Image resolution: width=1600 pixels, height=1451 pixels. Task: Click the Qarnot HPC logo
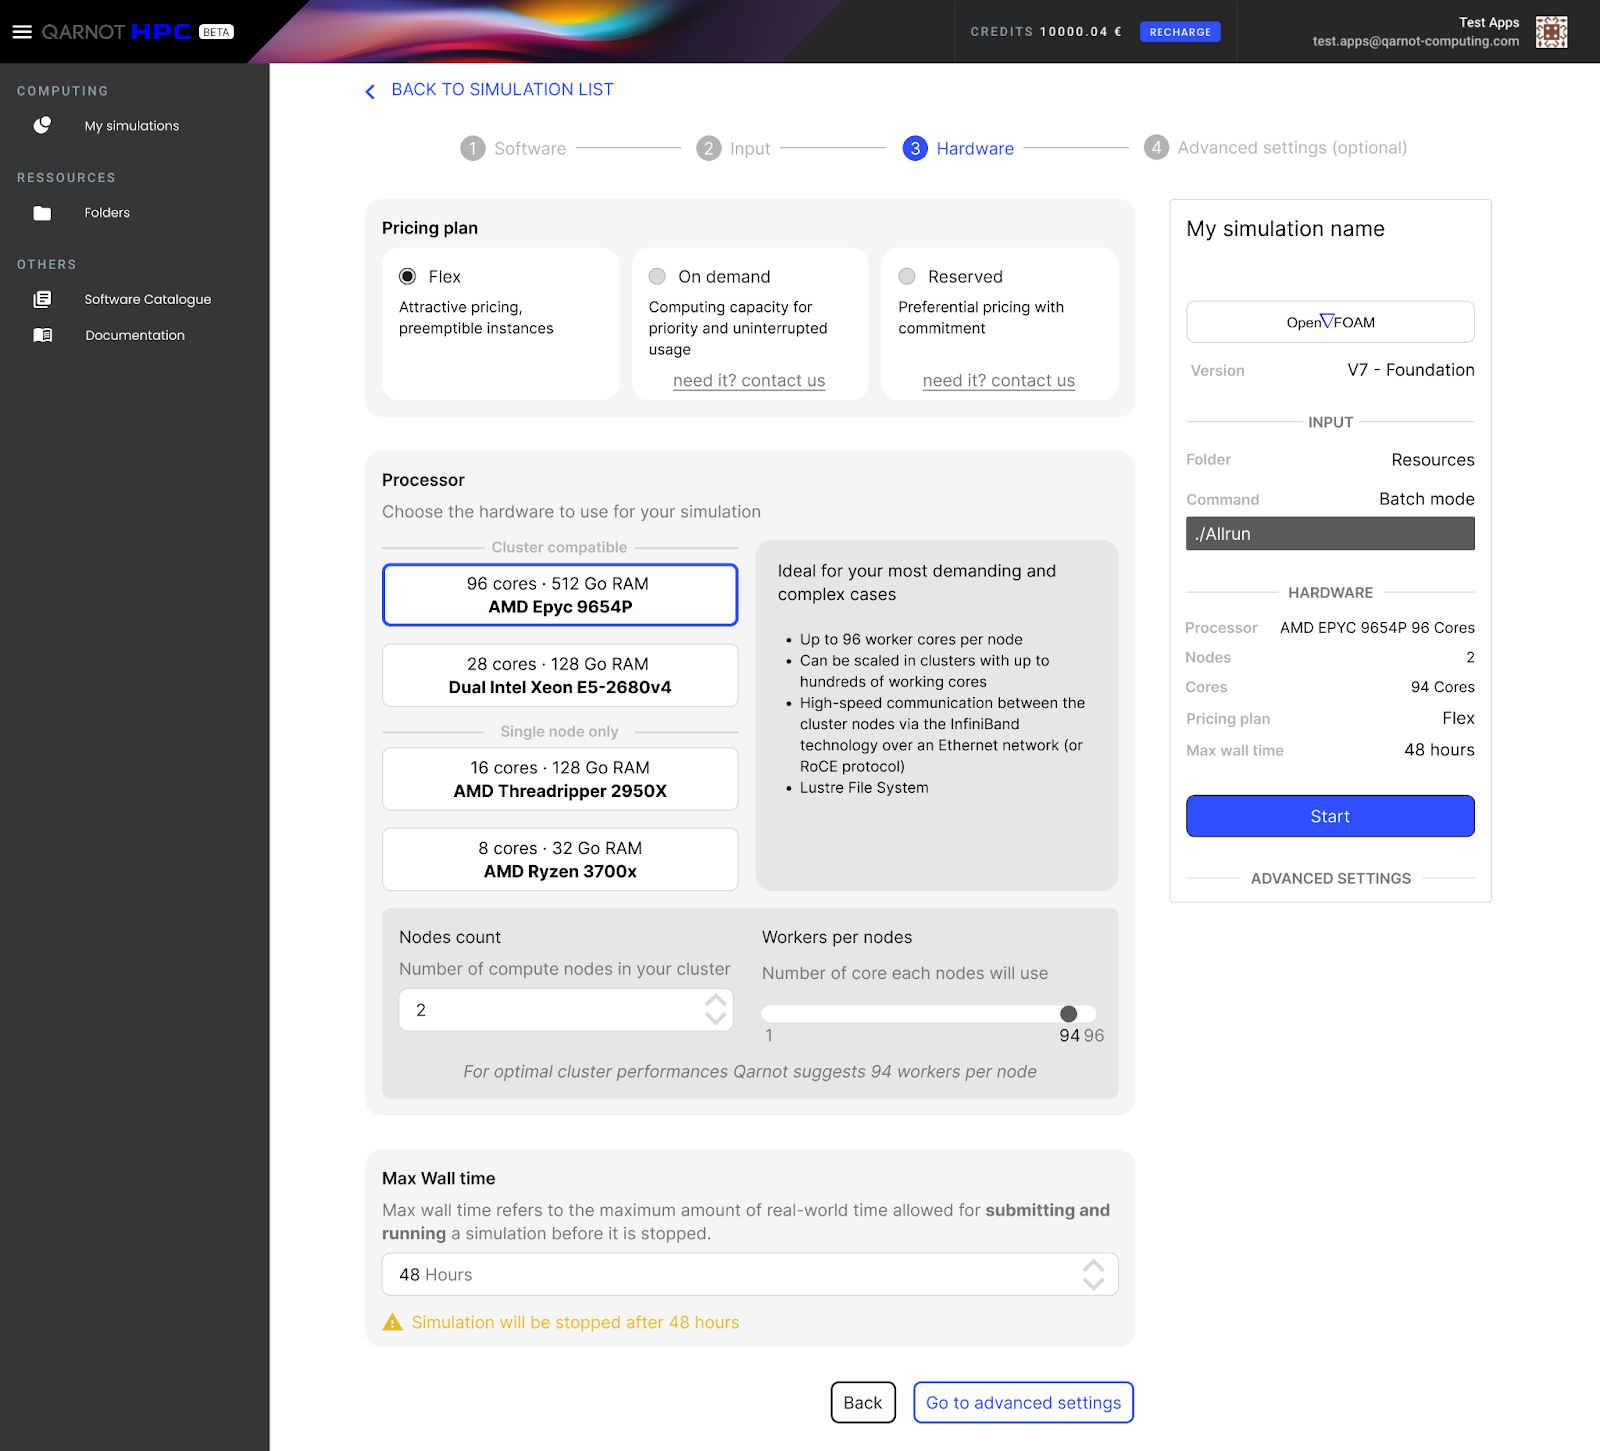(x=116, y=32)
